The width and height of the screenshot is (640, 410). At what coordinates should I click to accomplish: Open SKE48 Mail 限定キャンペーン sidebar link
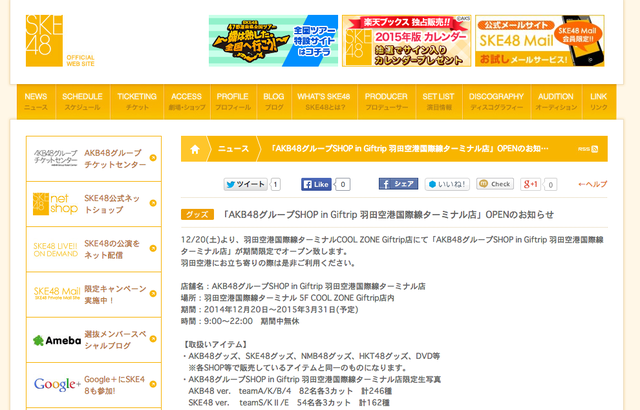point(94,295)
